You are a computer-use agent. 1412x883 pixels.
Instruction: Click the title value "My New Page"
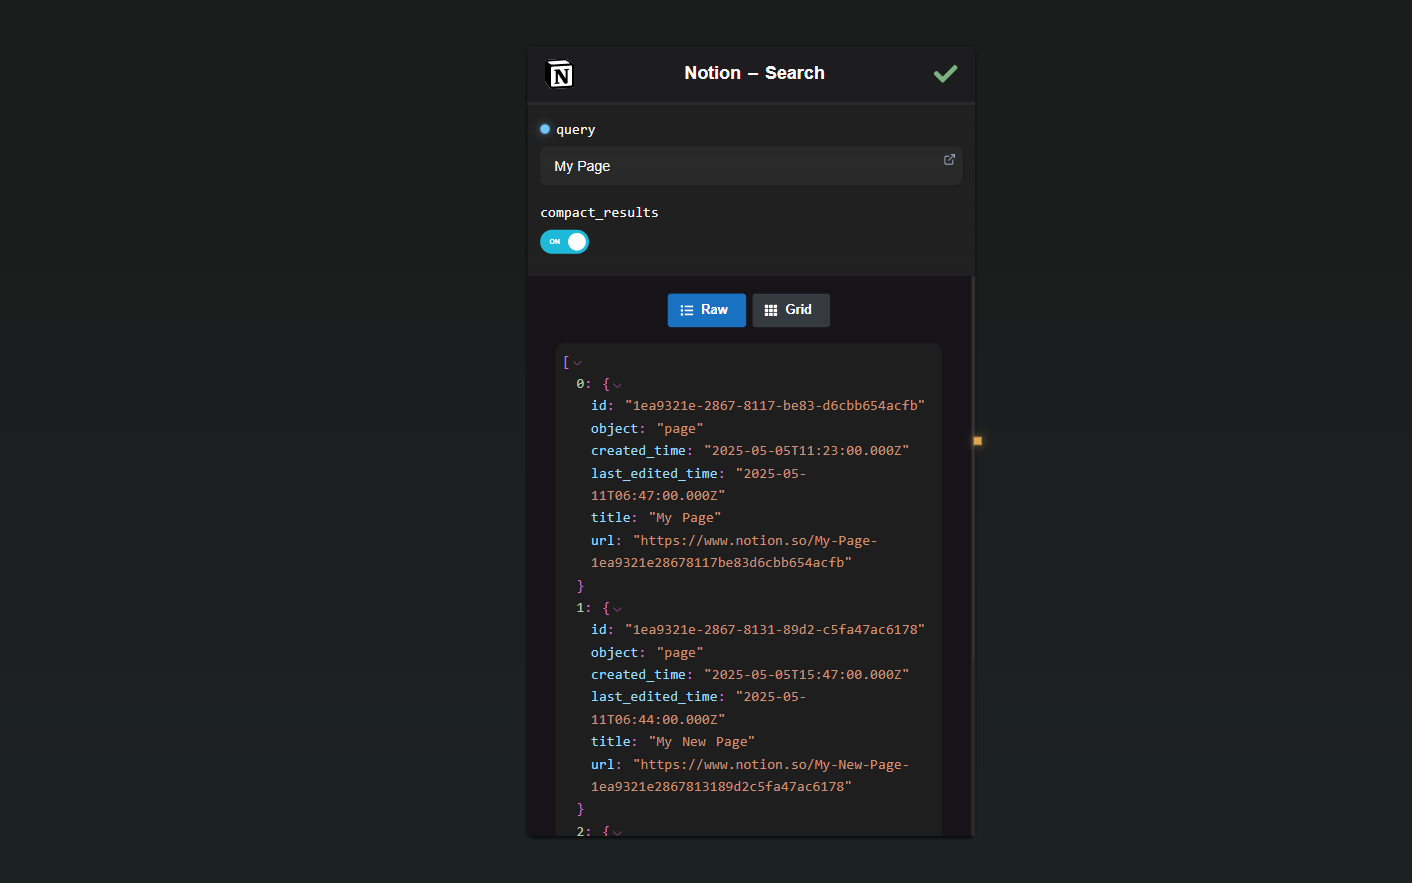coord(702,742)
